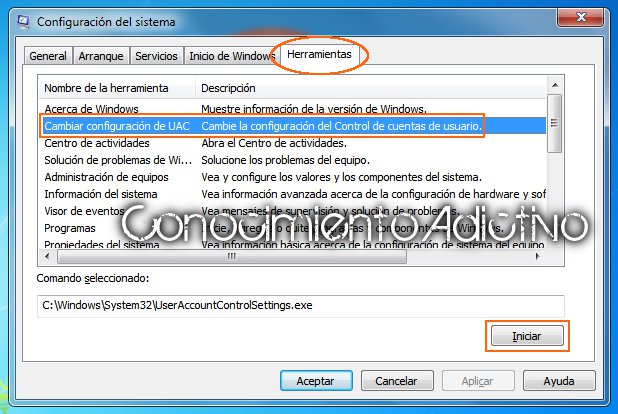Screen dimensions: 618x414
Task: Confirm with the Aceptar button
Action: pos(316,380)
